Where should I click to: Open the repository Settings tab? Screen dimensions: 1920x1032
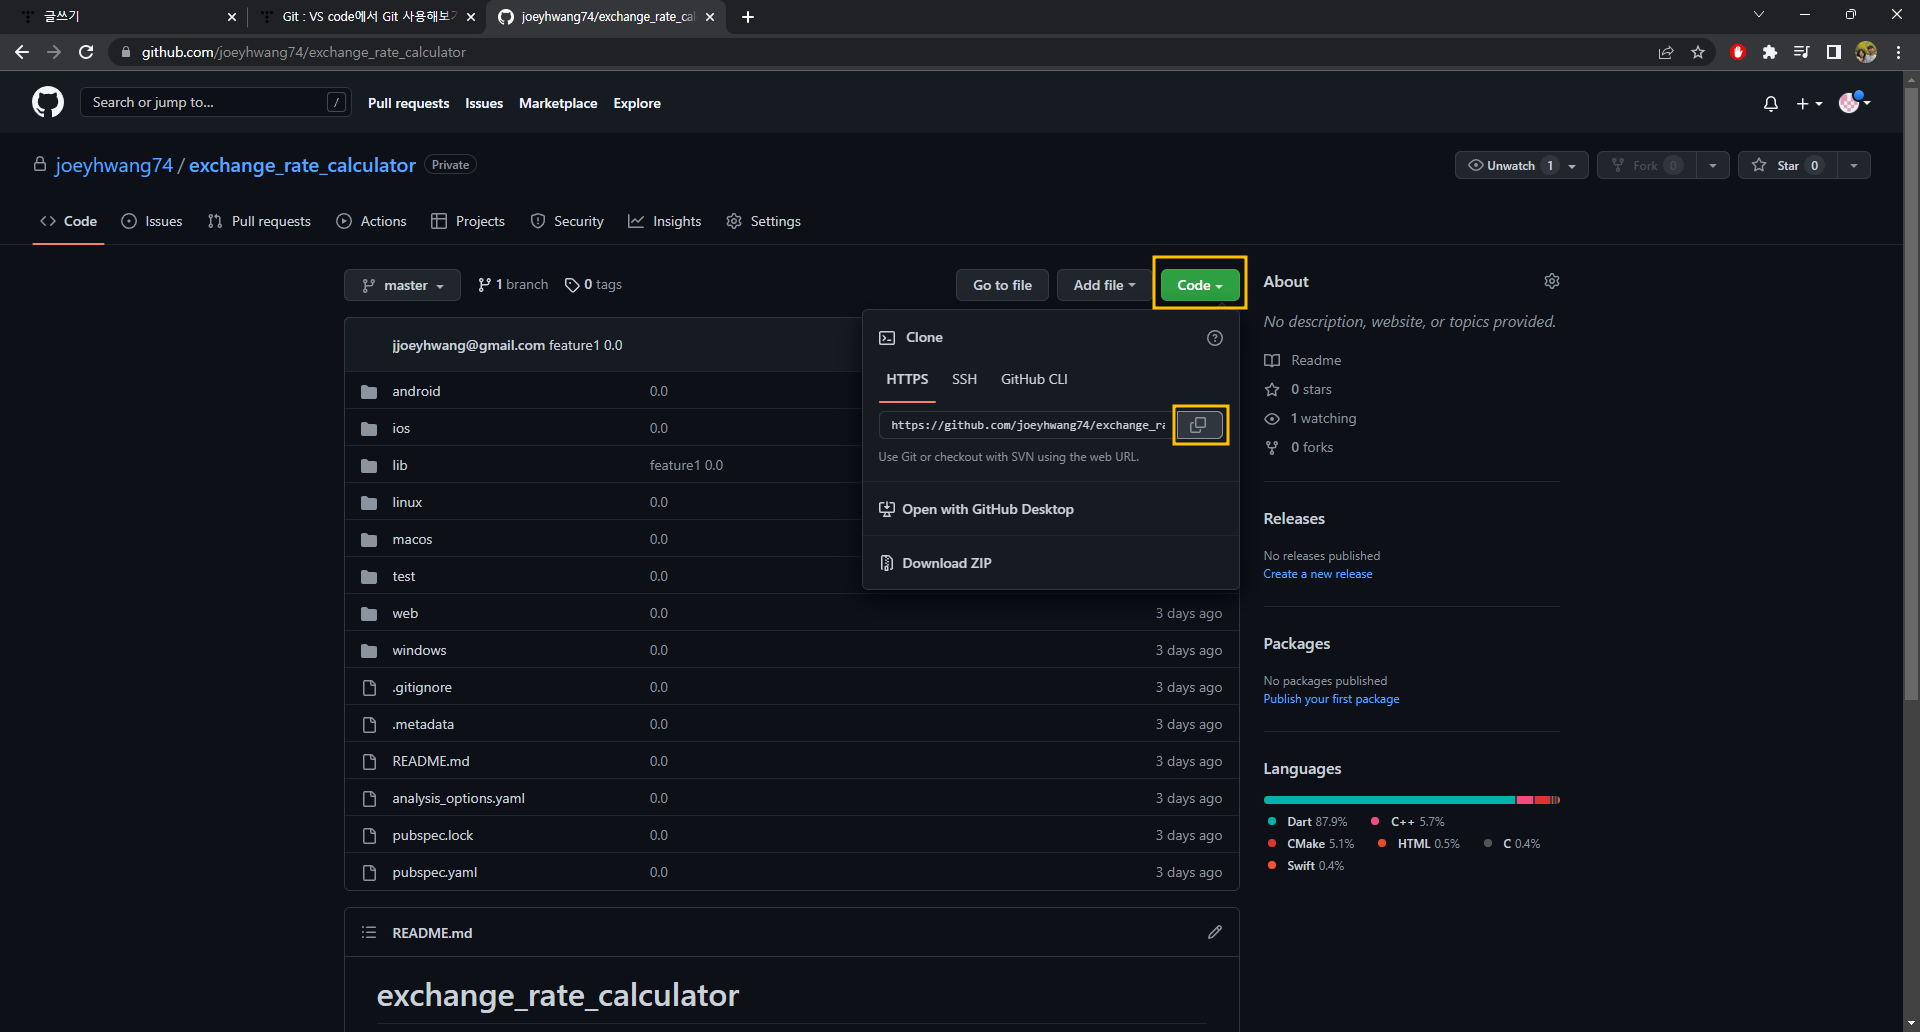click(764, 221)
